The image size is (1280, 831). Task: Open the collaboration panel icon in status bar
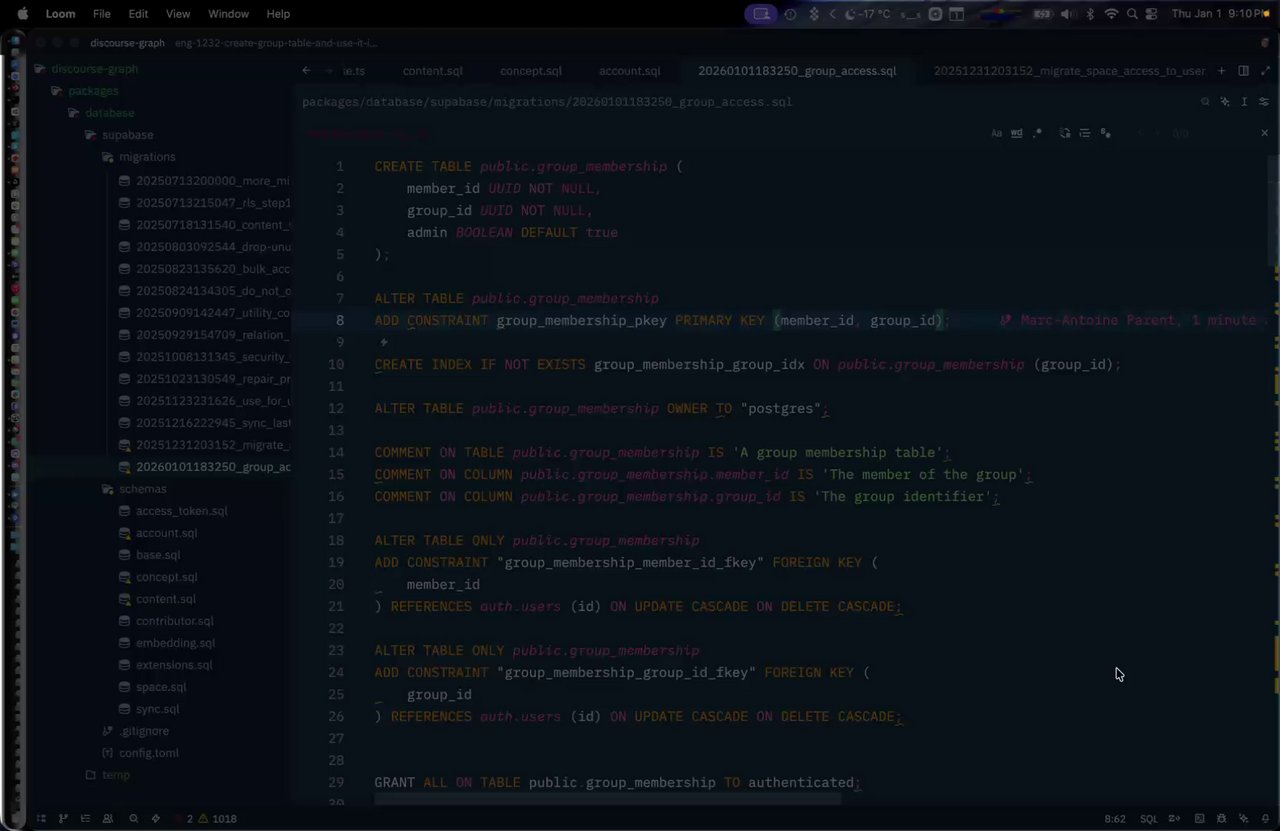coord(107,818)
